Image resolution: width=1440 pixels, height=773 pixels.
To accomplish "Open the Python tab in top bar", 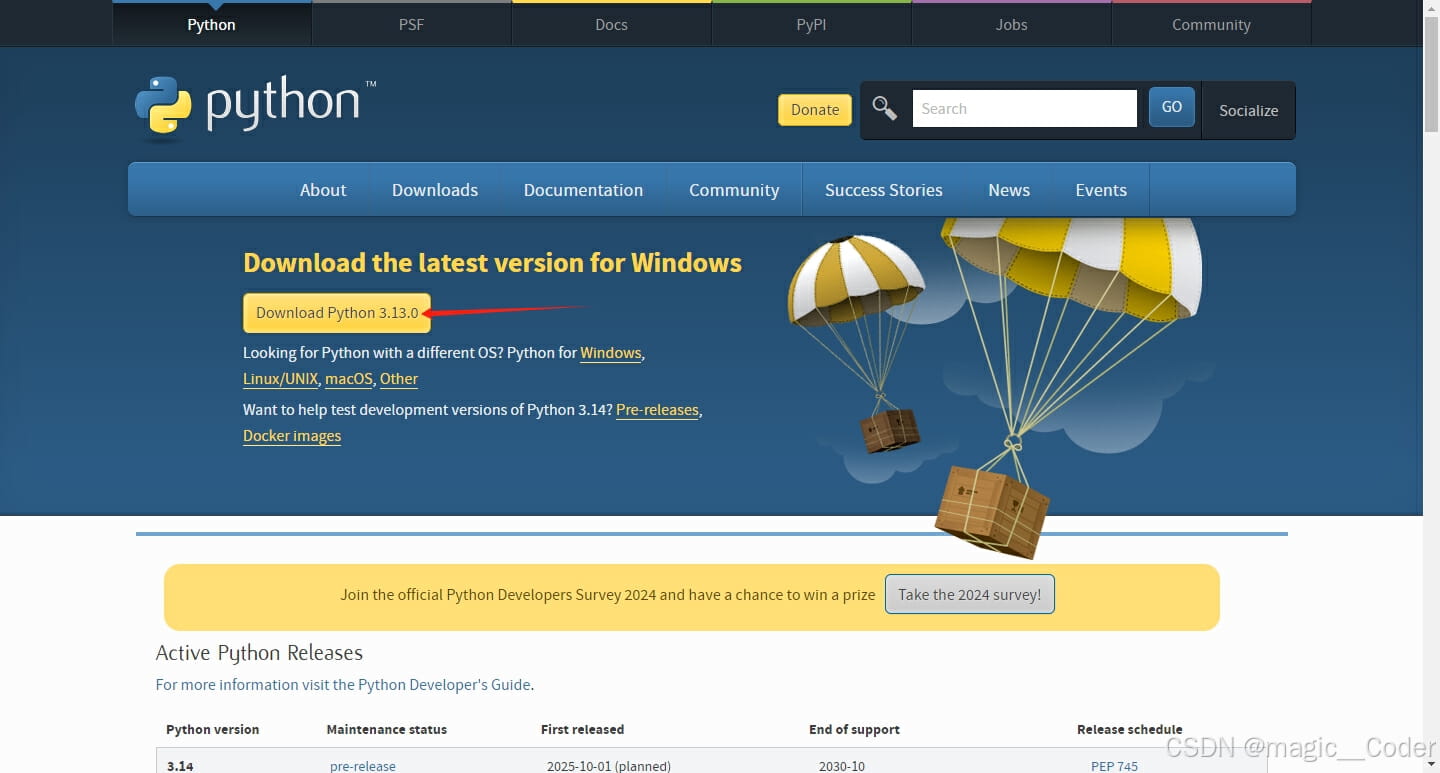I will [211, 24].
